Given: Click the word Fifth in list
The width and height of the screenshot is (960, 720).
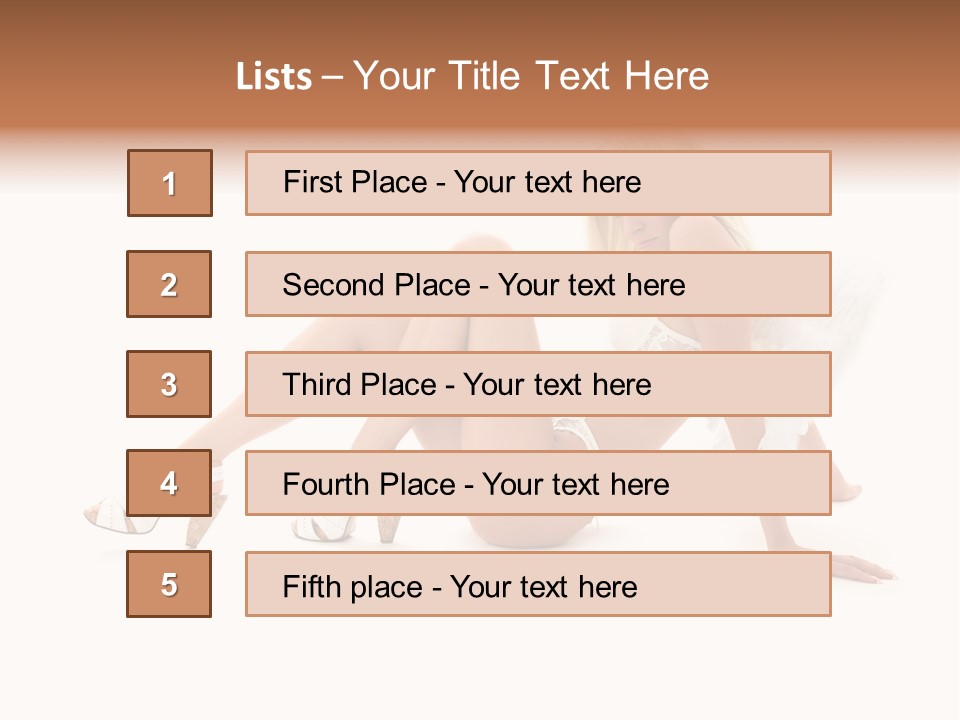Looking at the screenshot, I should tap(311, 585).
